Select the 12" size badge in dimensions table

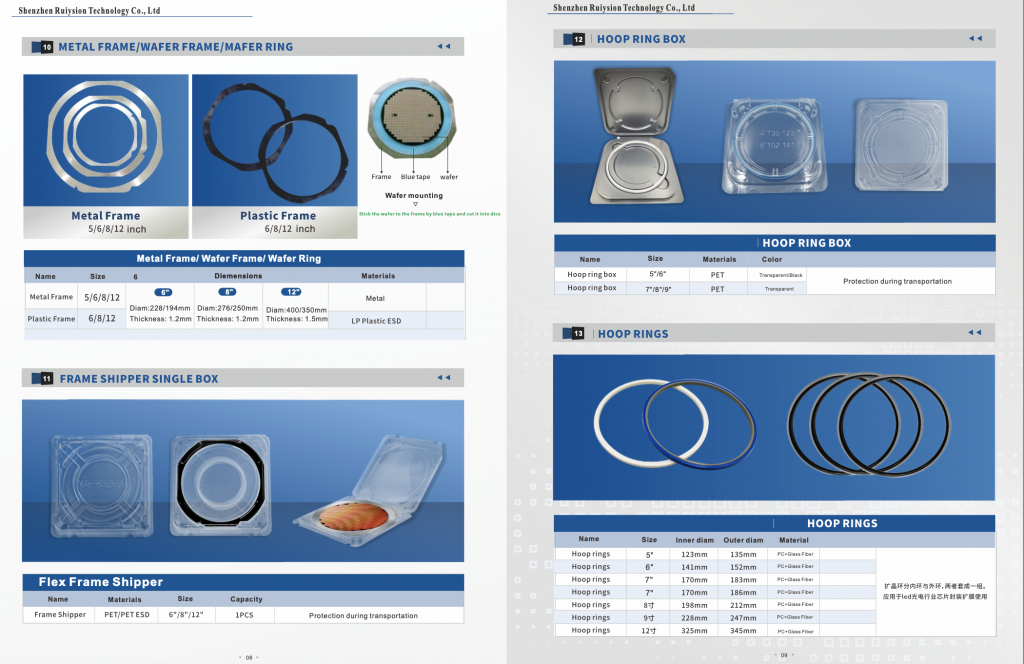(291, 292)
